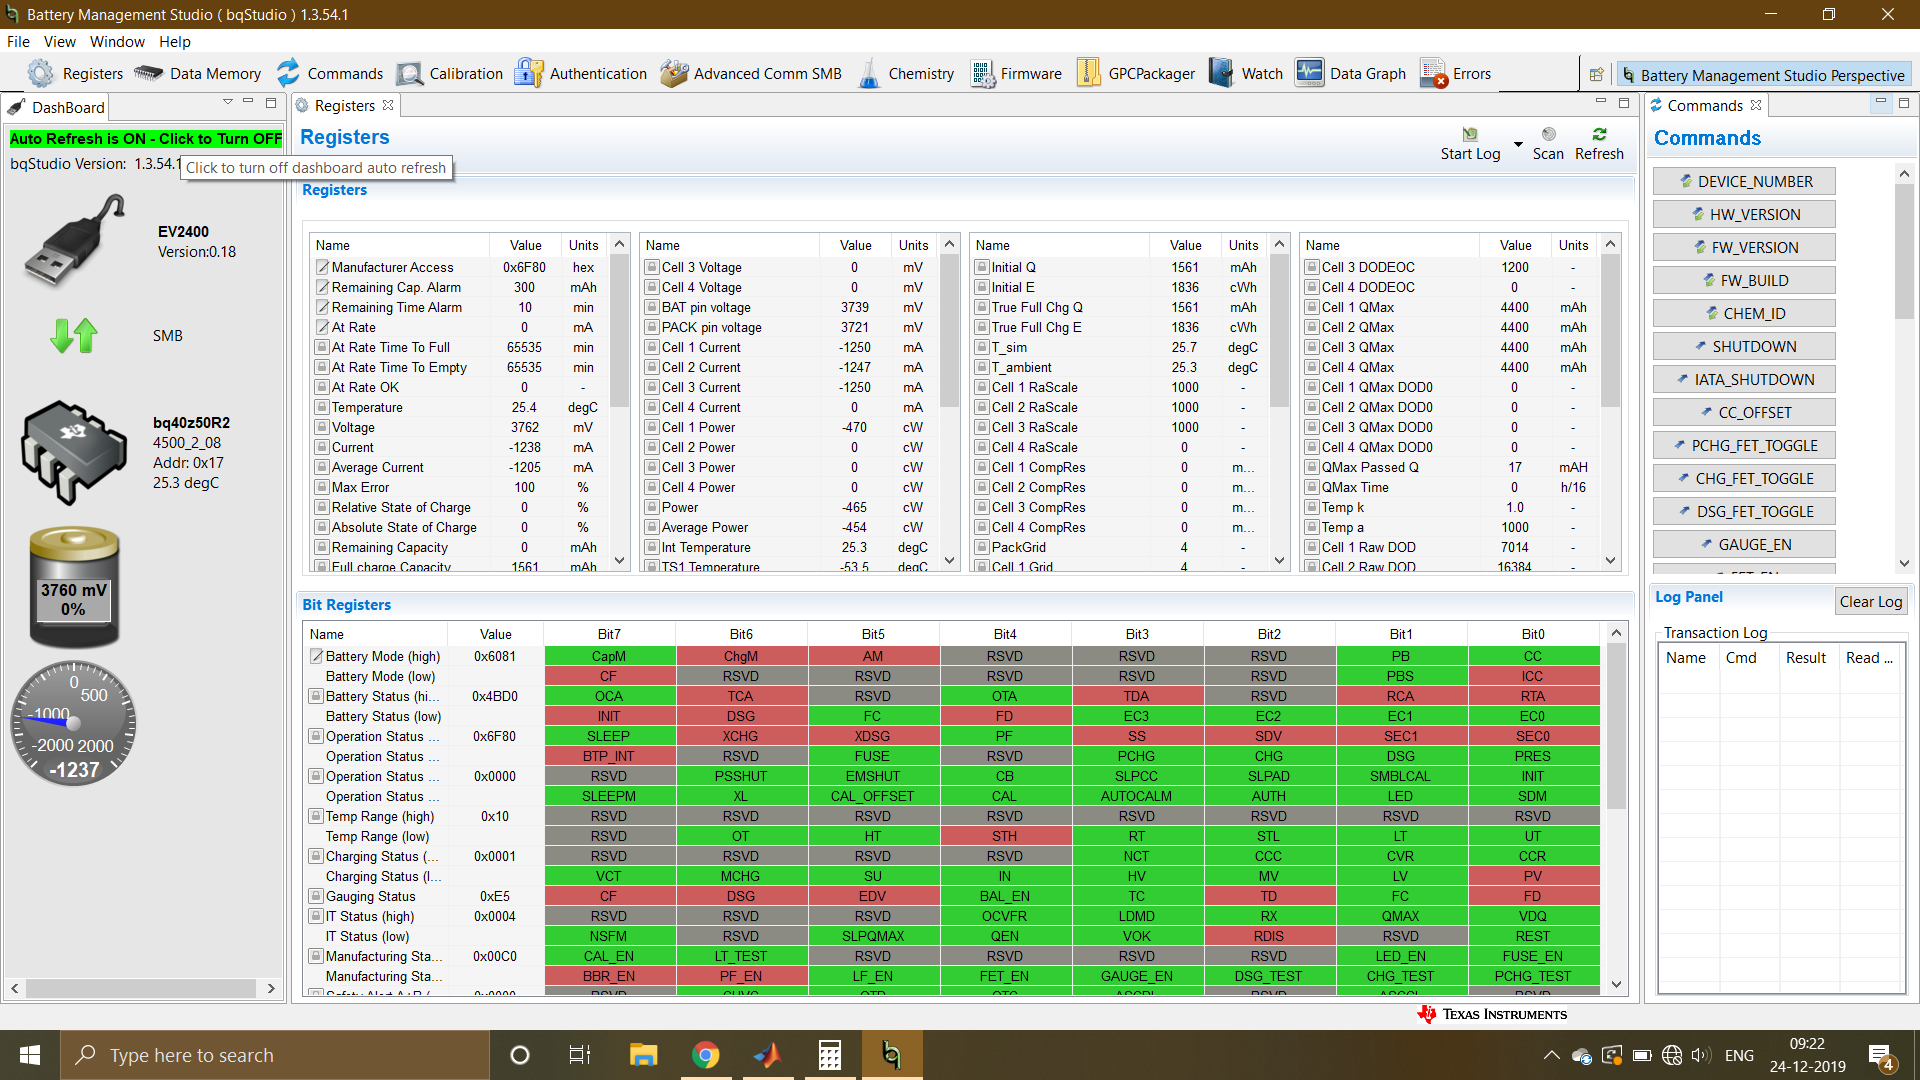The height and width of the screenshot is (1080, 1920).
Task: Clear the transaction log
Action: click(1870, 601)
